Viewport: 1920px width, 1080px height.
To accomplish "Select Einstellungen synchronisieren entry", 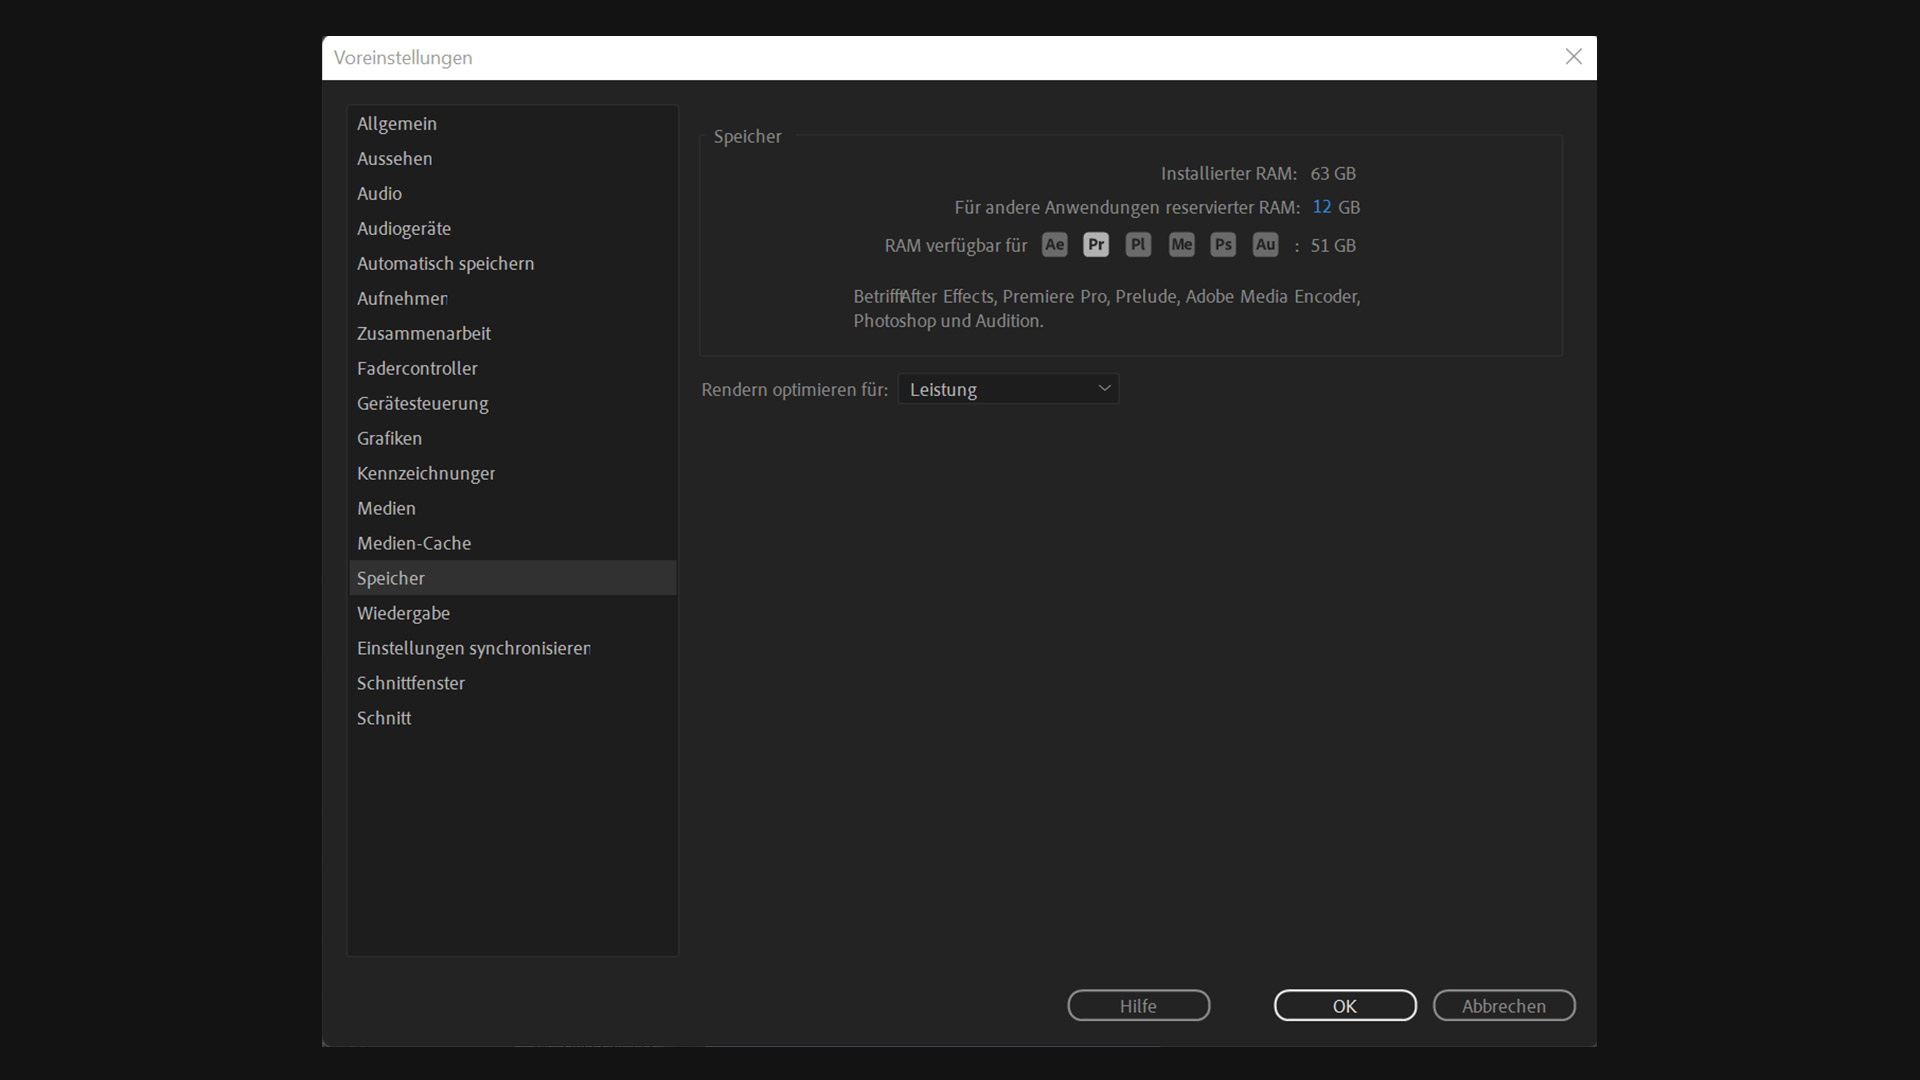I will [473, 649].
